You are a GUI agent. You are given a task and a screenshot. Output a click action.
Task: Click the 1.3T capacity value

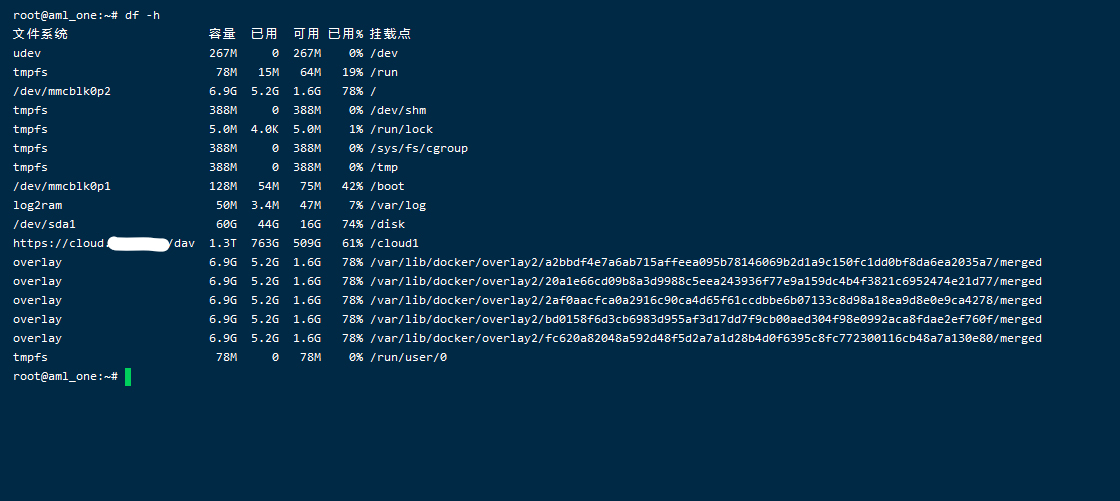click(x=223, y=243)
